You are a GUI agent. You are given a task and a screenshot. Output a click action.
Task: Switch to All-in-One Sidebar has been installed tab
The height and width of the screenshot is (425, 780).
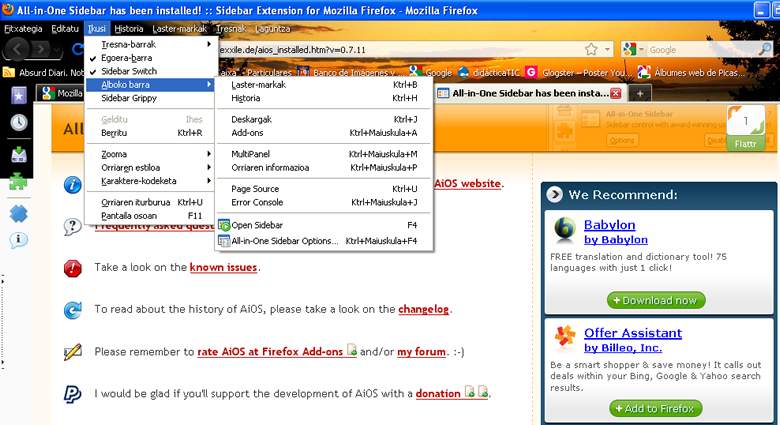coord(530,93)
